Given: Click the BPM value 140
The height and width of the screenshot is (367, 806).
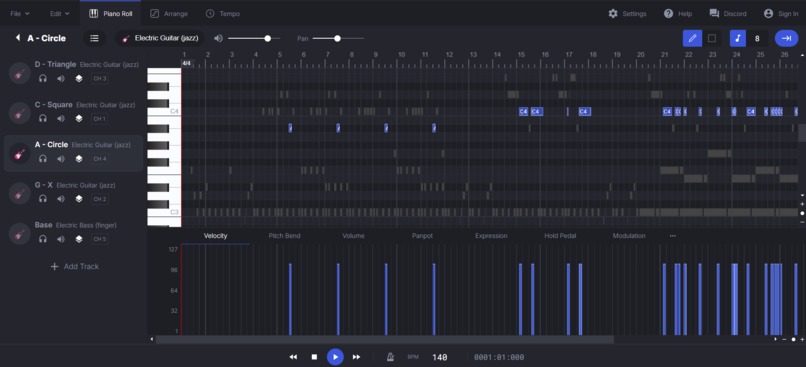Looking at the screenshot, I should click(x=439, y=357).
